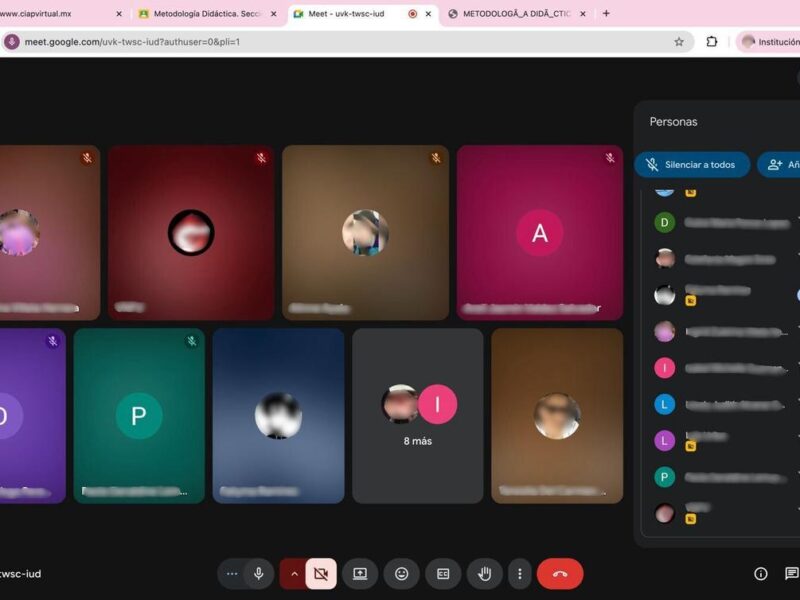
Task: Toggle closed captions button
Action: 443,573
